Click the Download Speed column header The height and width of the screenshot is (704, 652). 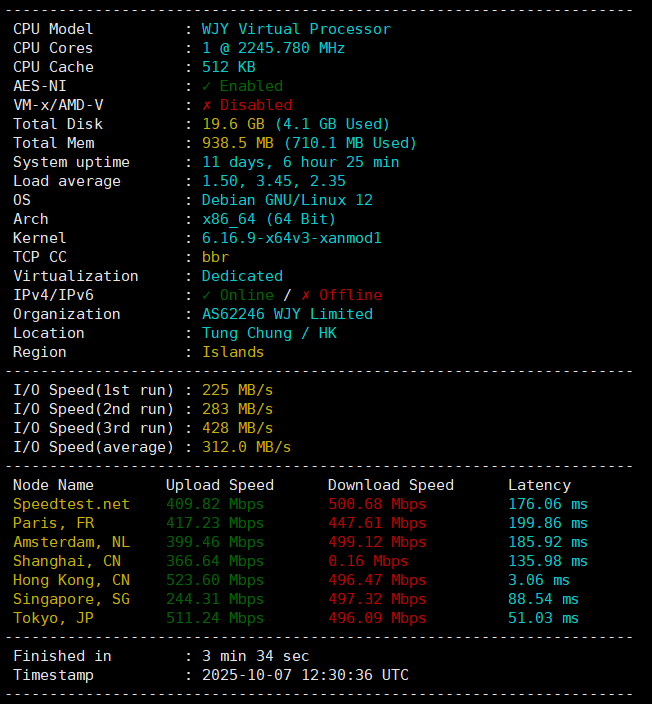pos(390,485)
